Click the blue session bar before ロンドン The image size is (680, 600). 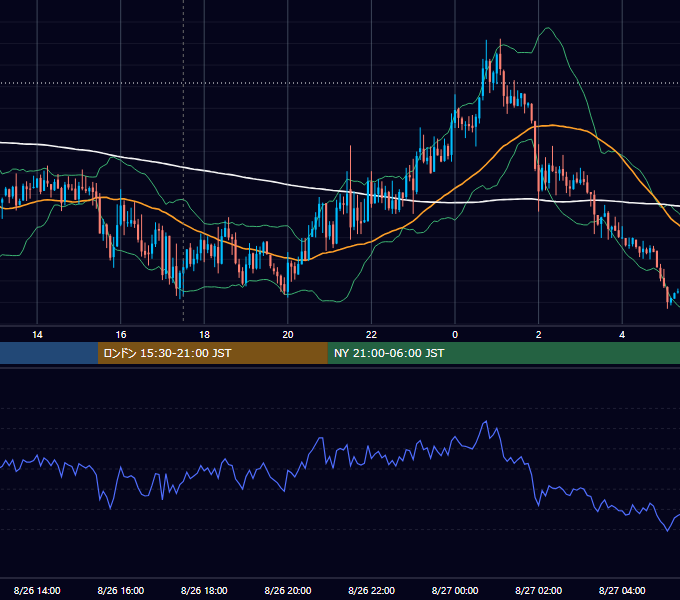pyautogui.click(x=49, y=353)
